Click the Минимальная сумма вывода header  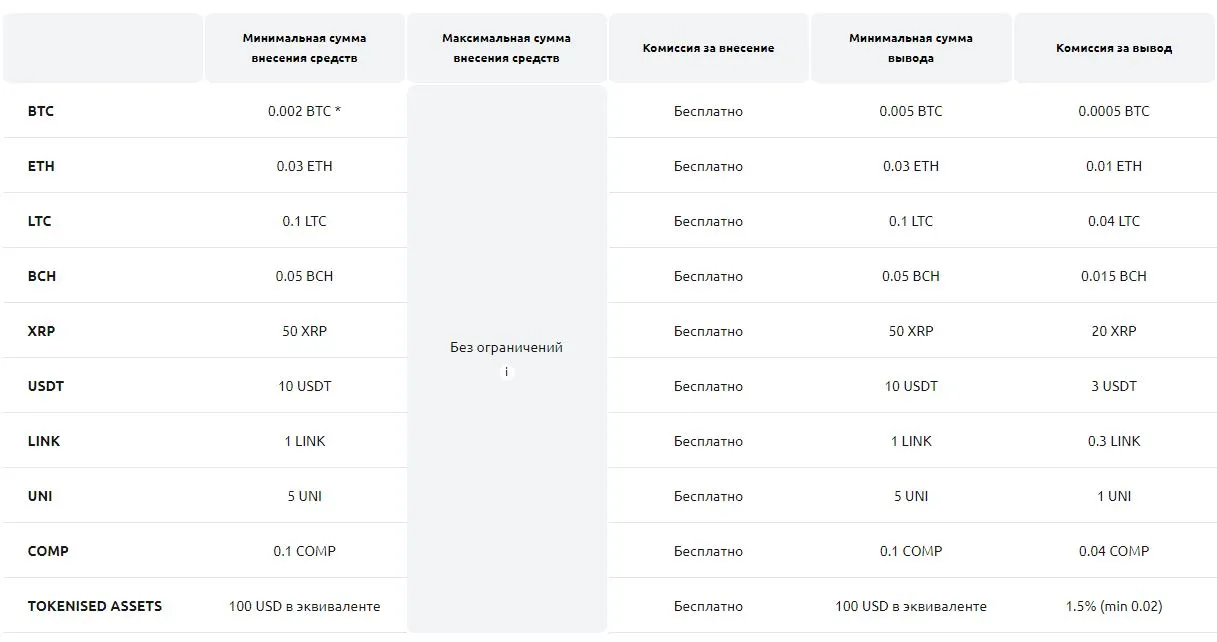pos(911,48)
